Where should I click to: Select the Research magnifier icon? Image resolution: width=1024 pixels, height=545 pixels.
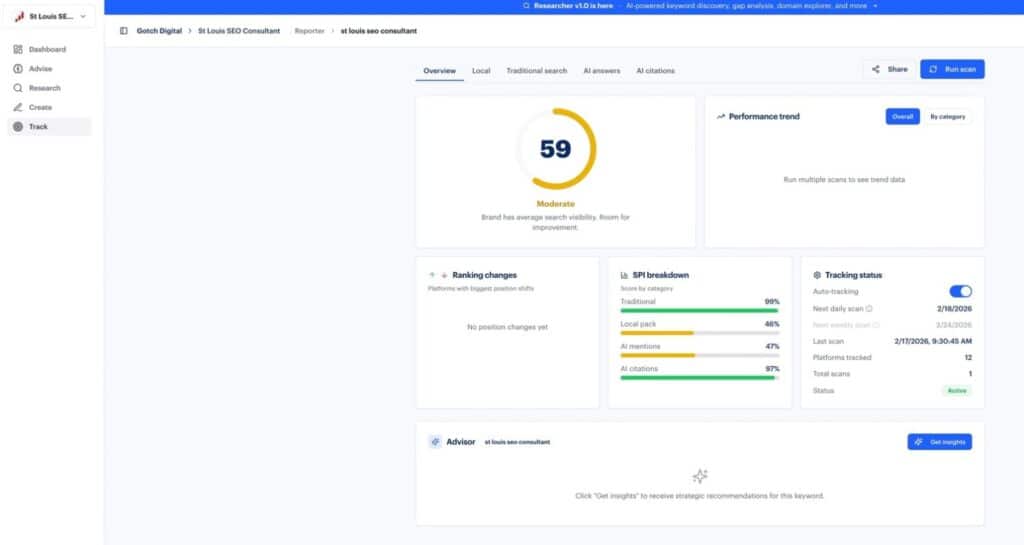tap(18, 88)
